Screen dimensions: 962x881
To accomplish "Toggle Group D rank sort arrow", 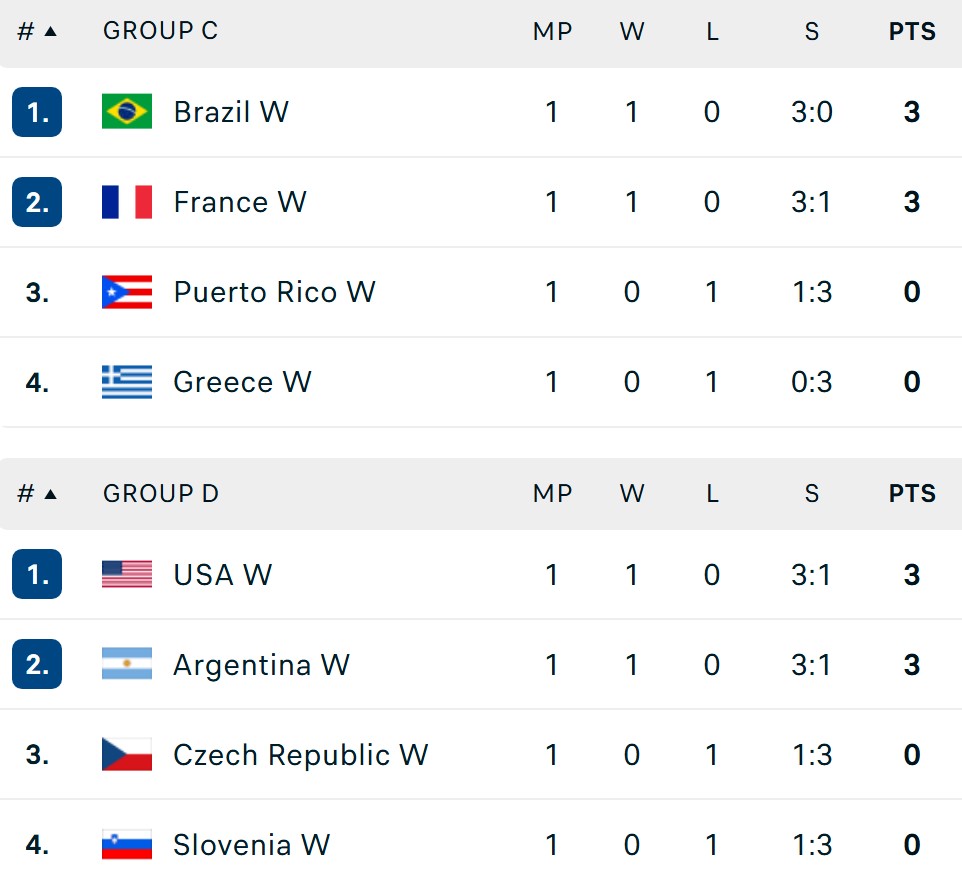I will (x=51, y=494).
